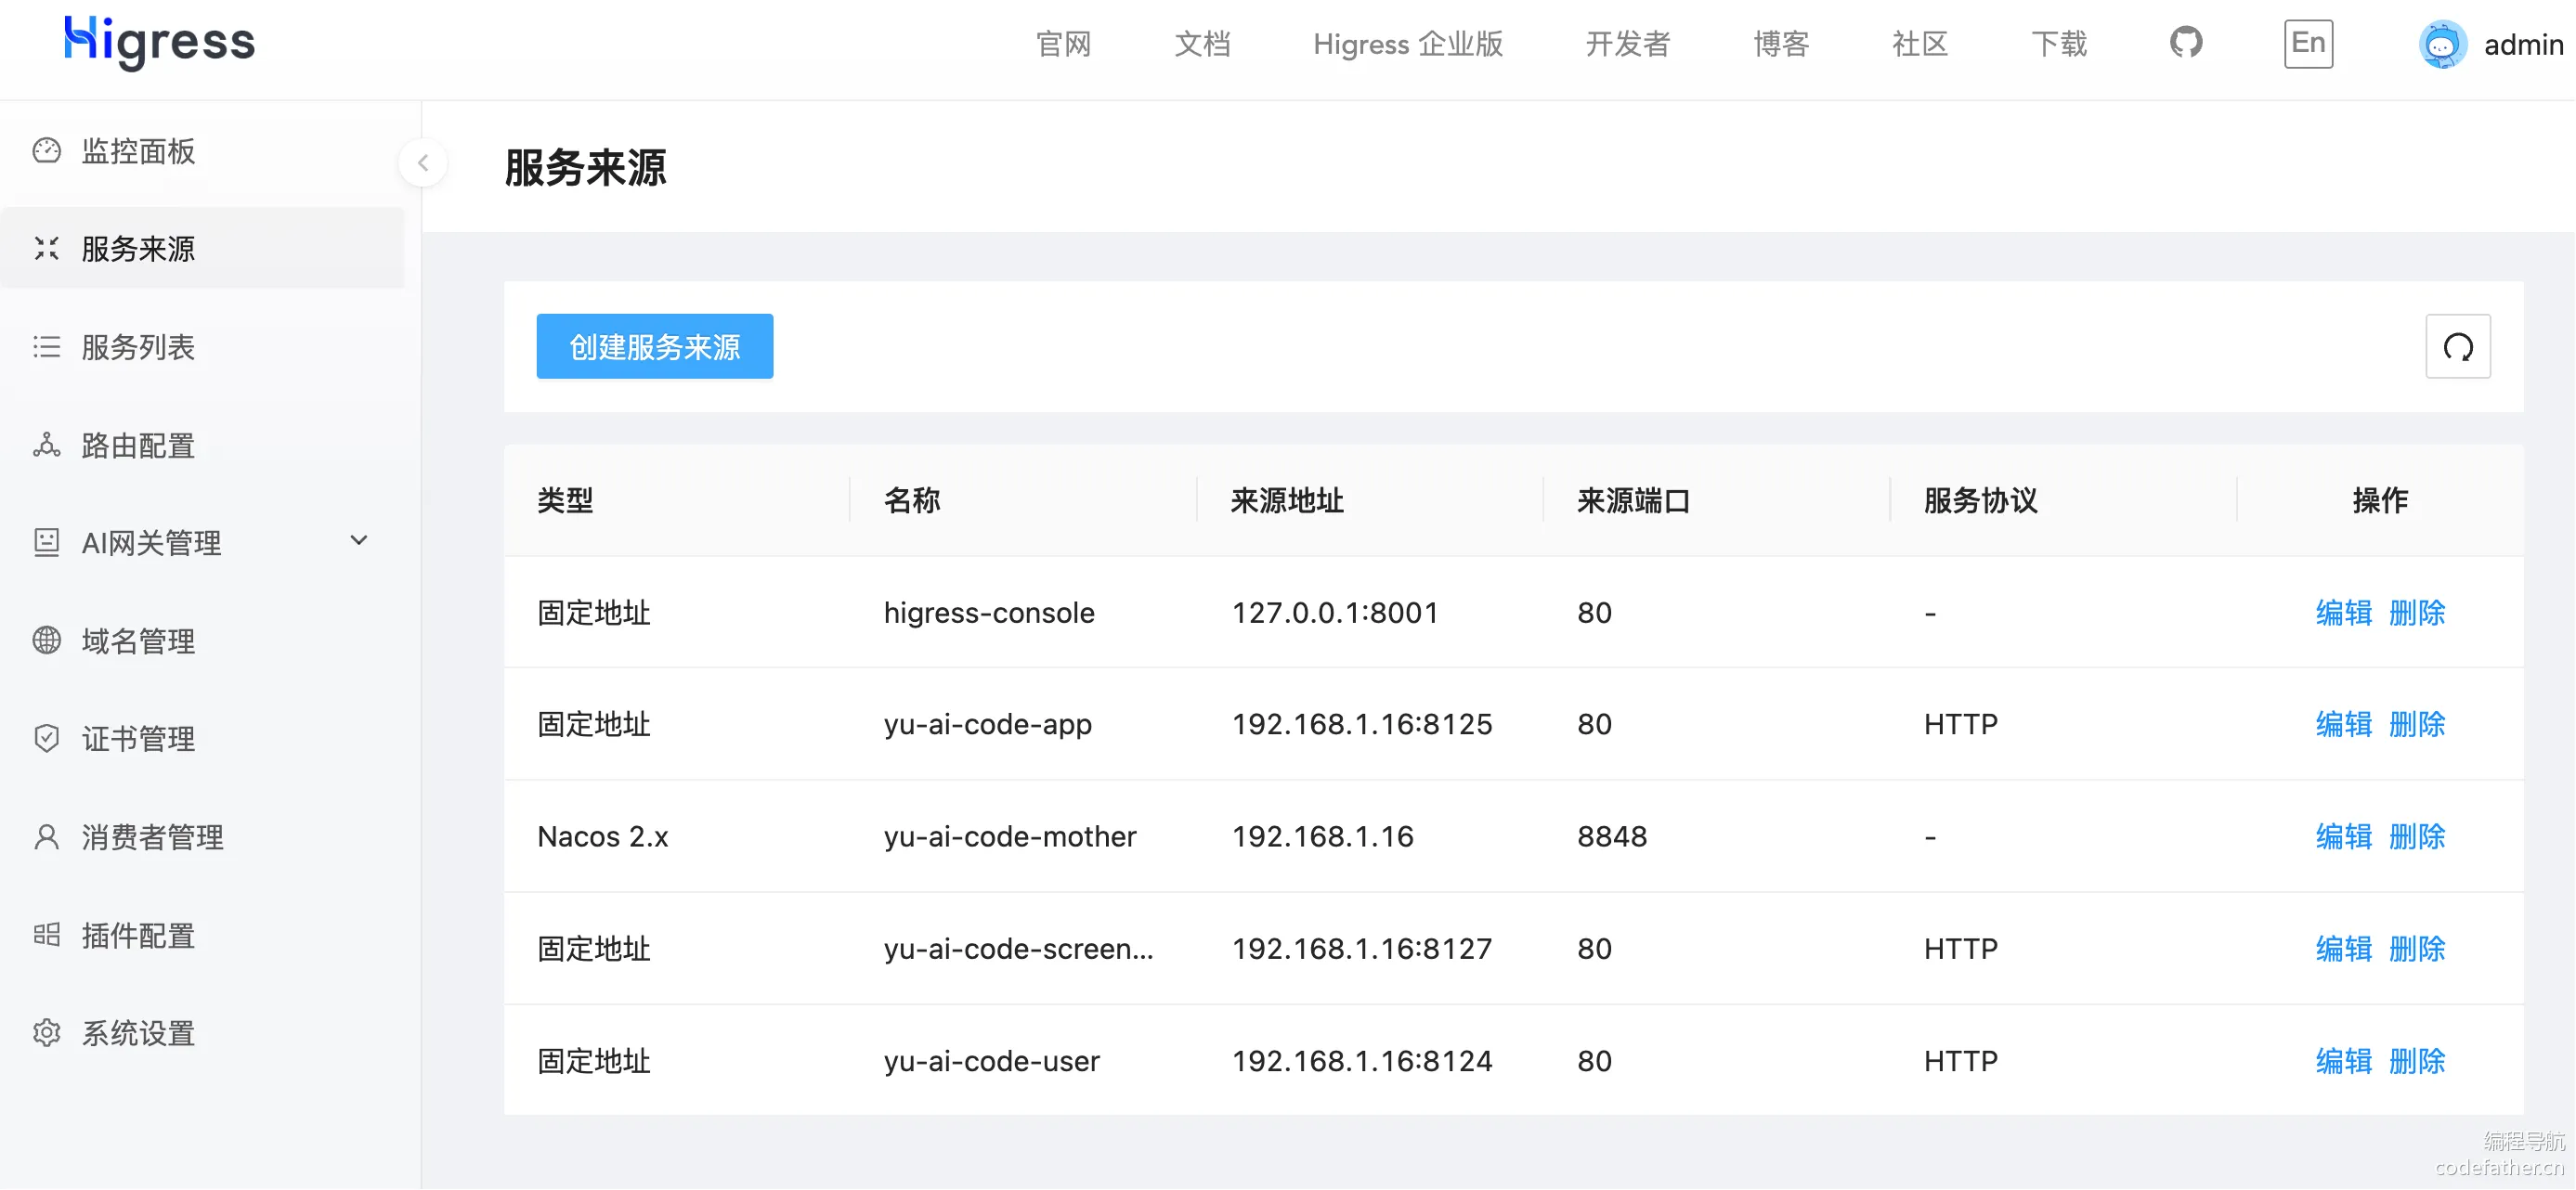Image resolution: width=2576 pixels, height=1190 pixels.
Task: Delete the yu-ai-code-mother service source
Action: click(x=2417, y=837)
